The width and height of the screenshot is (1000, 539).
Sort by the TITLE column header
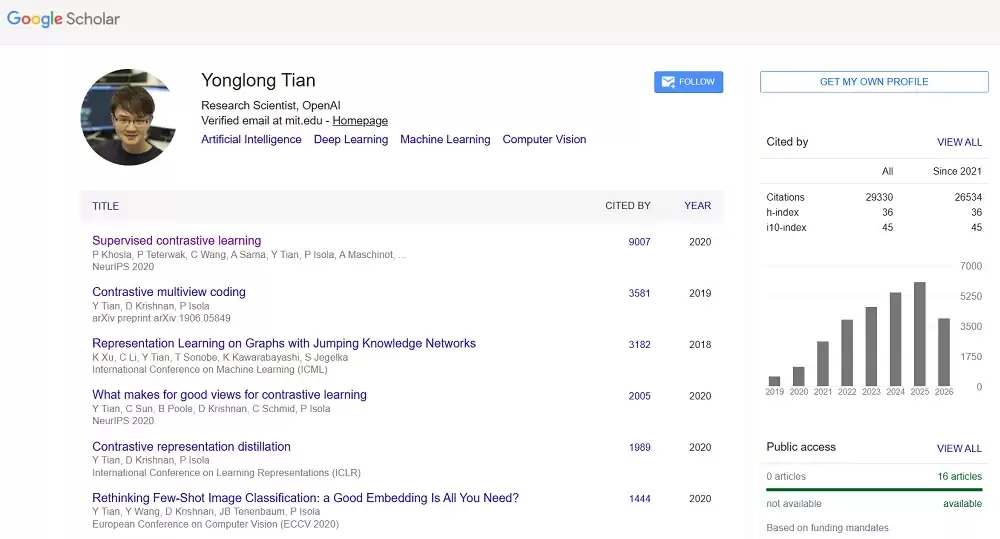pos(105,206)
